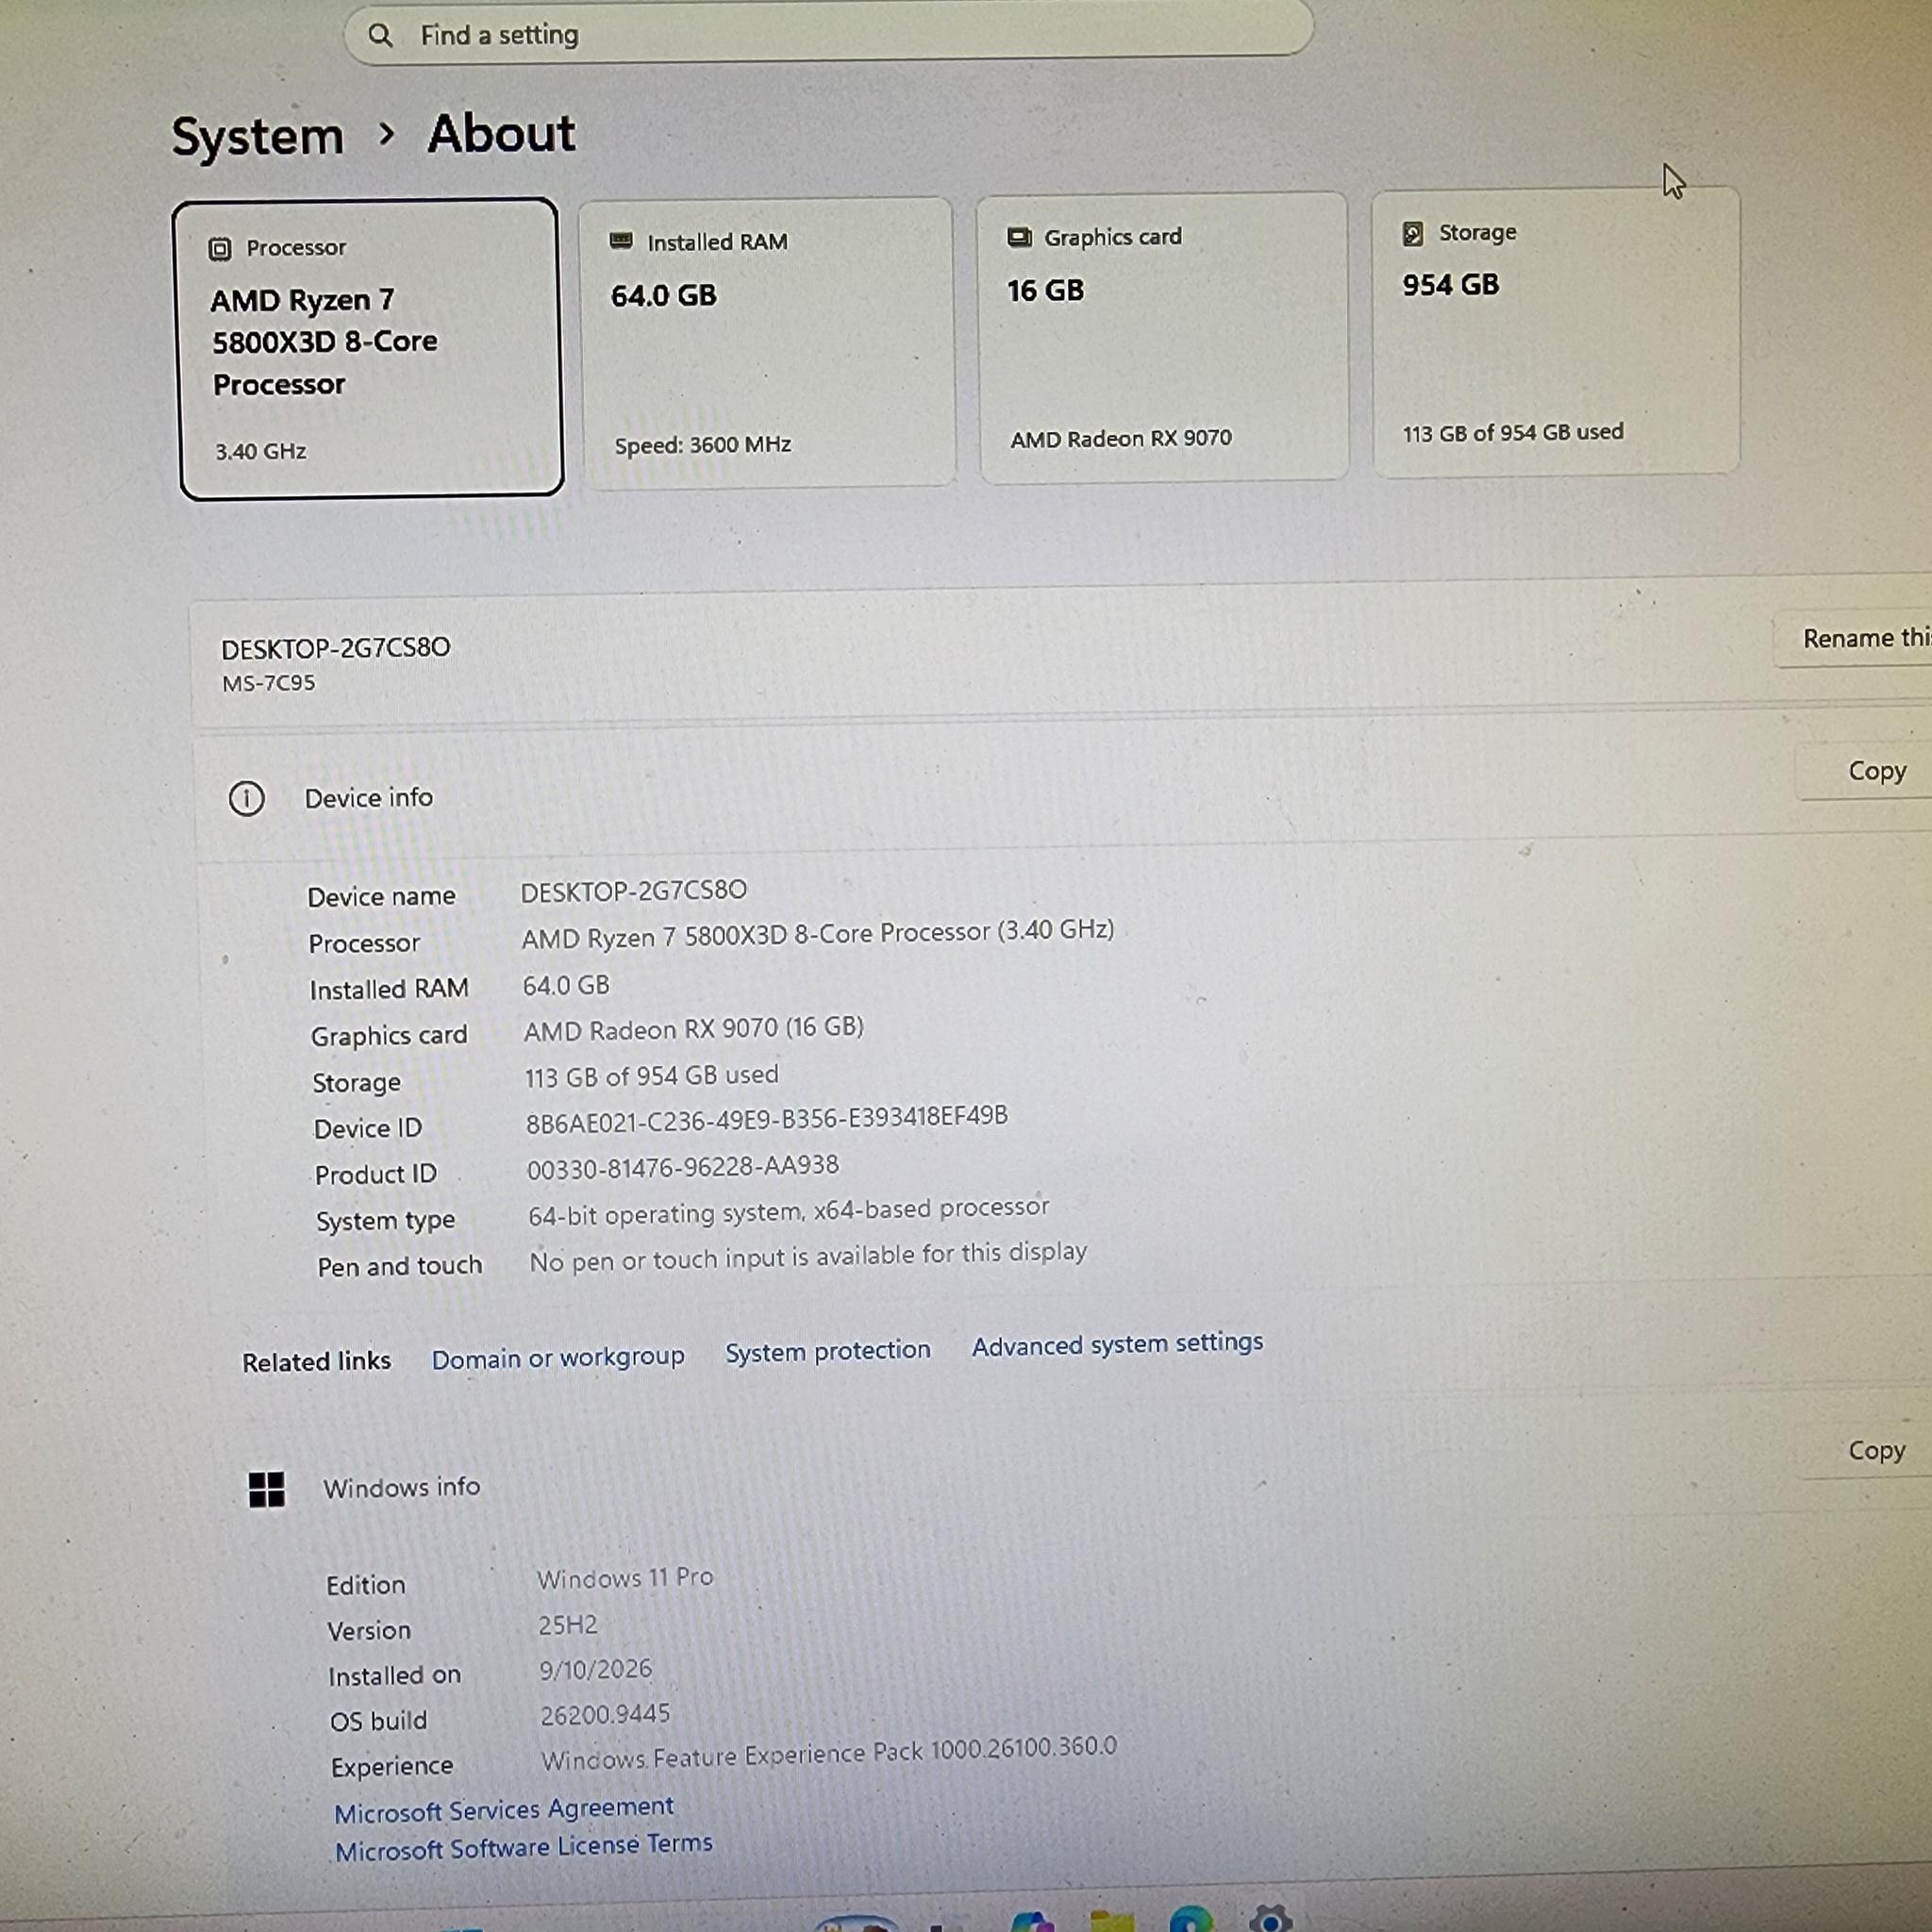Click the About page heading
1932x1932 pixels.
click(501, 133)
